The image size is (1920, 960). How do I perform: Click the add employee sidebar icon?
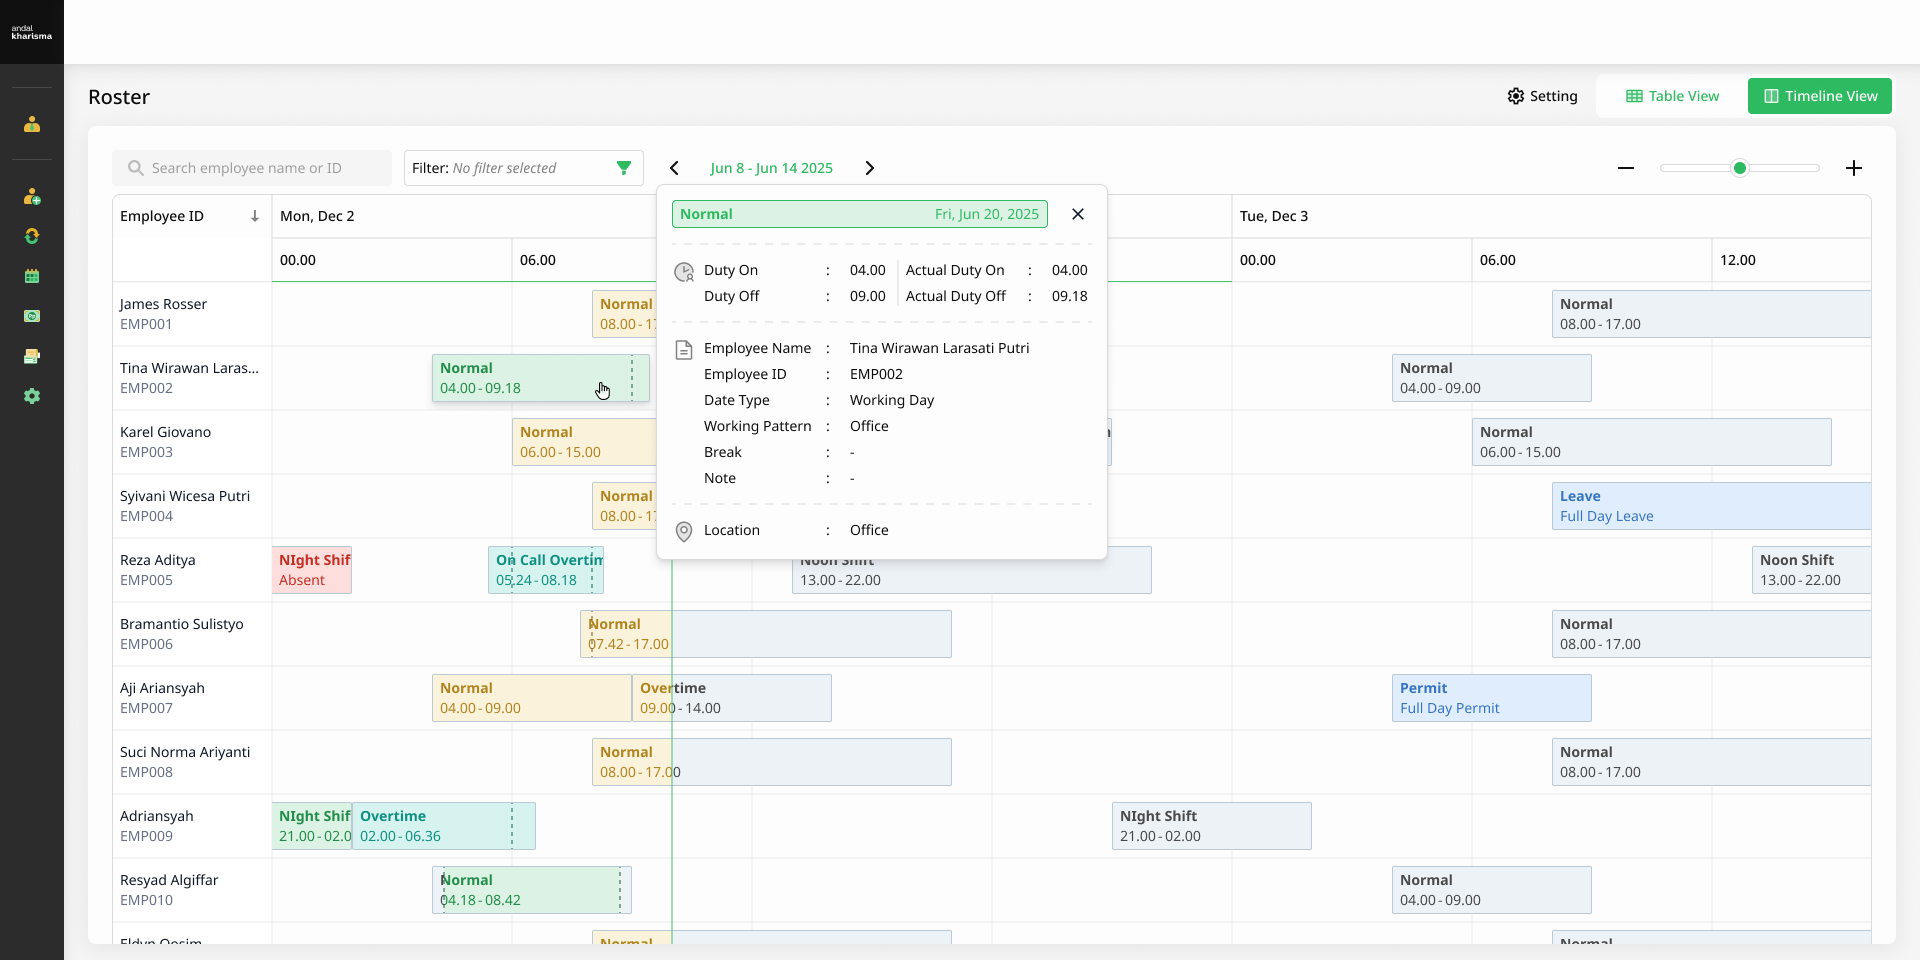tap(32, 196)
